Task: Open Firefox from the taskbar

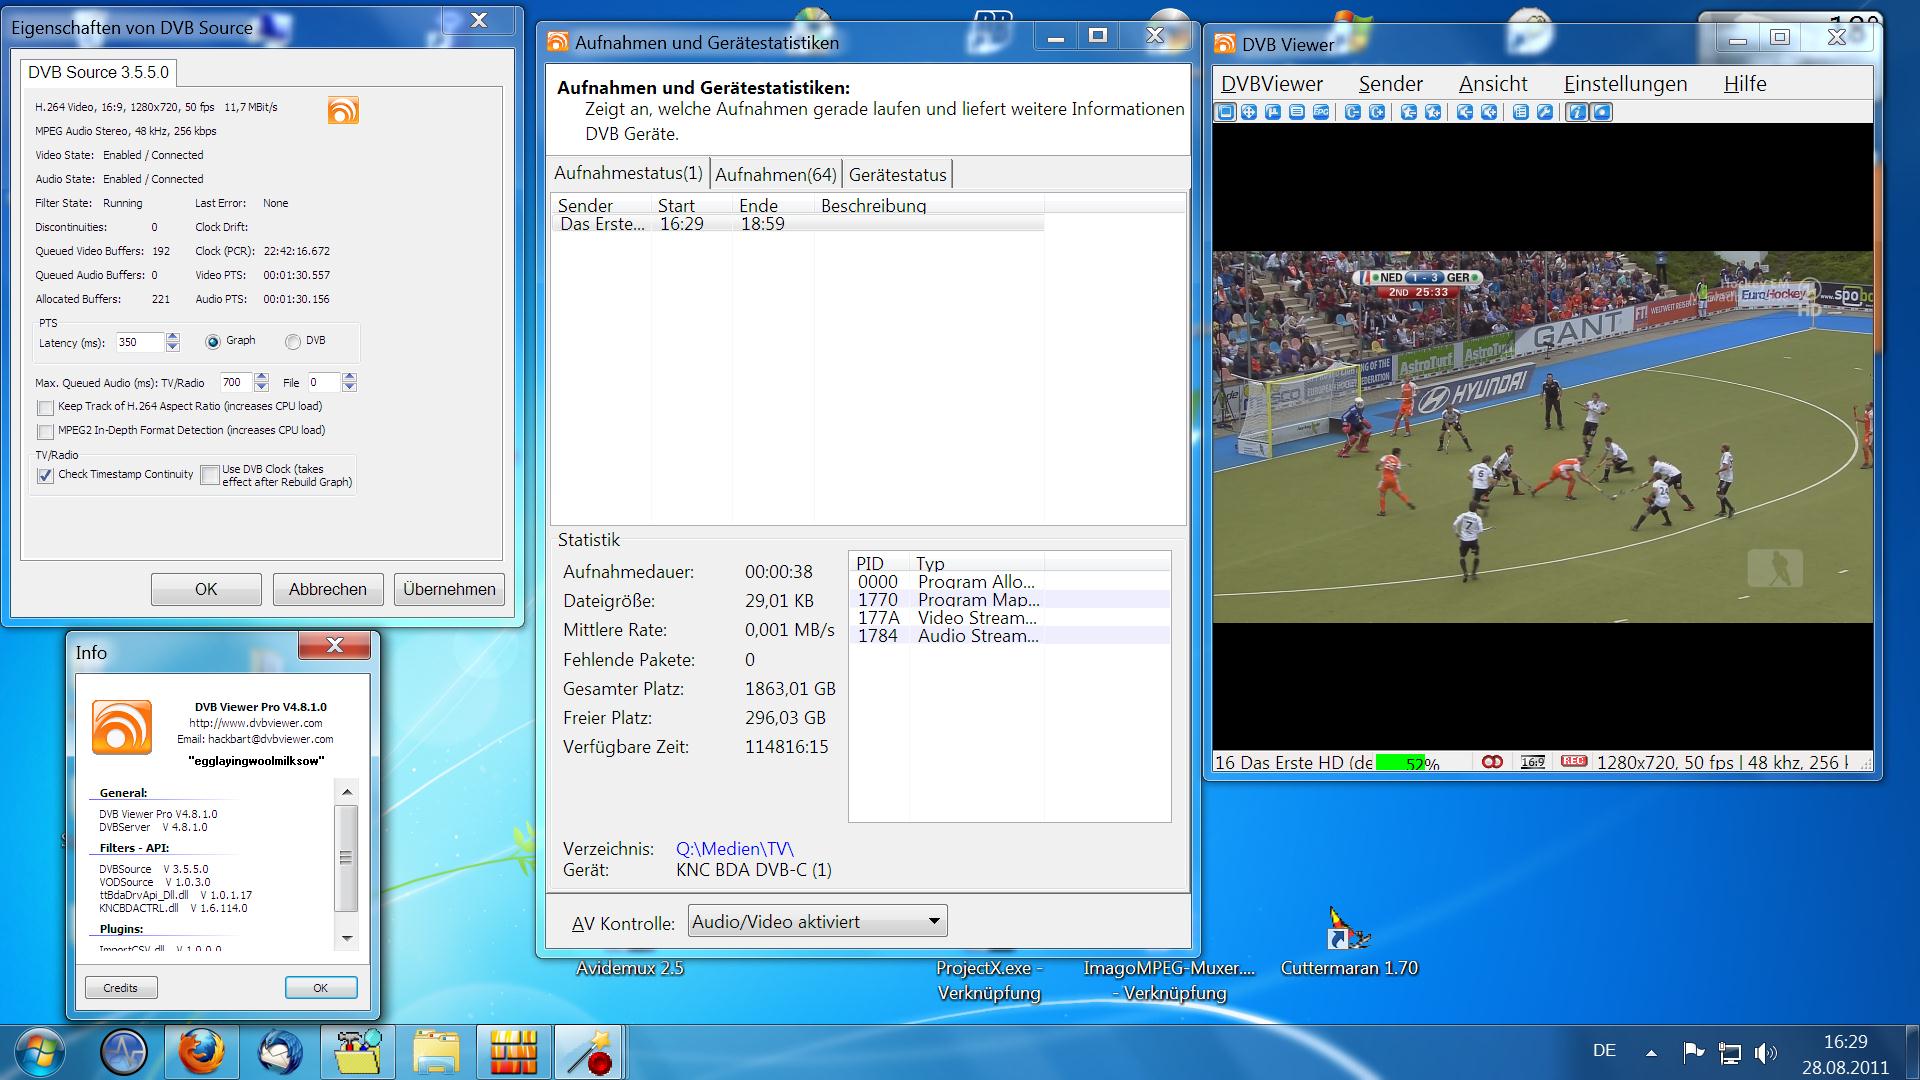Action: pyautogui.click(x=202, y=1052)
